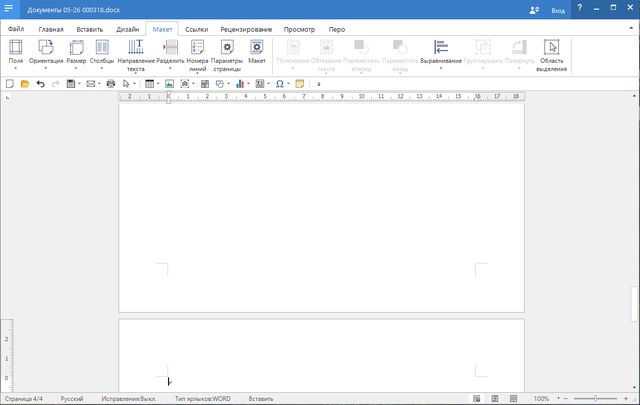Open file using the folder icon
Image resolution: width=640 pixels, height=405 pixels.
(25, 84)
